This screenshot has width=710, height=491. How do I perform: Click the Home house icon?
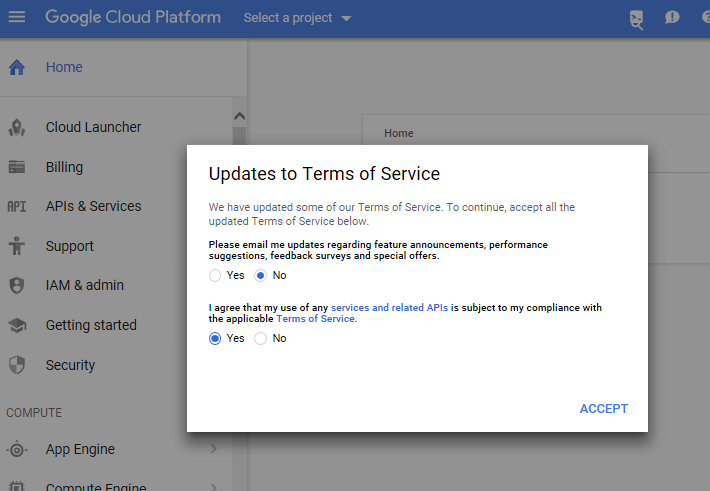(x=17, y=67)
